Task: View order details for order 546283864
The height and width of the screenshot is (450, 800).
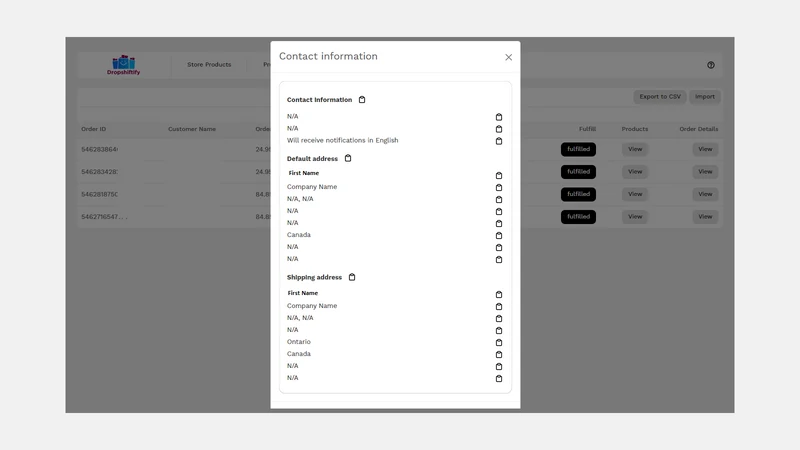Action: (x=705, y=149)
